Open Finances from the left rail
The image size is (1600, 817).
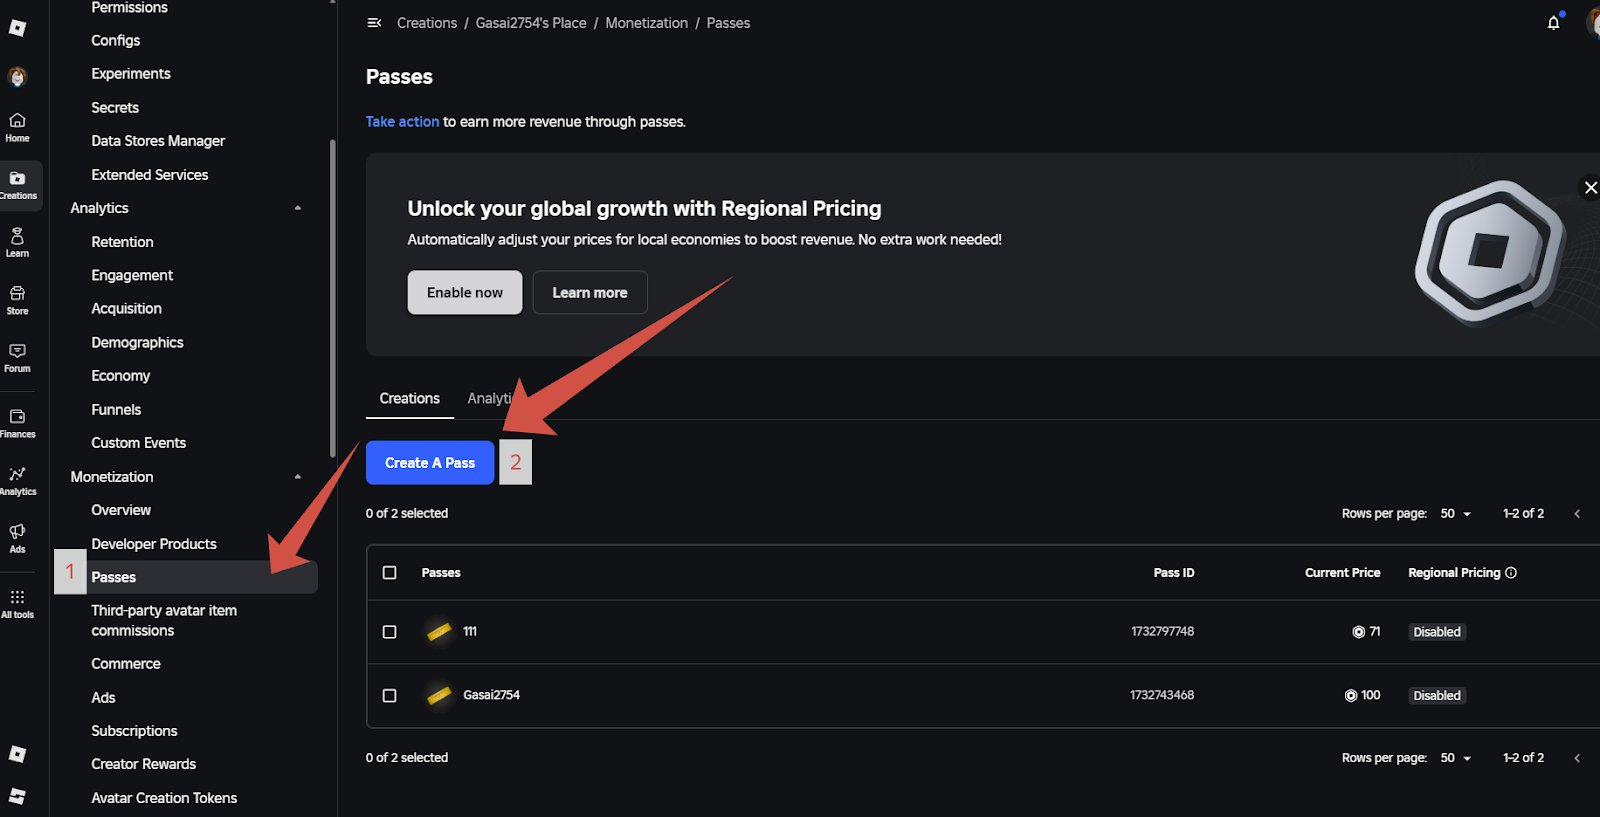(x=17, y=422)
